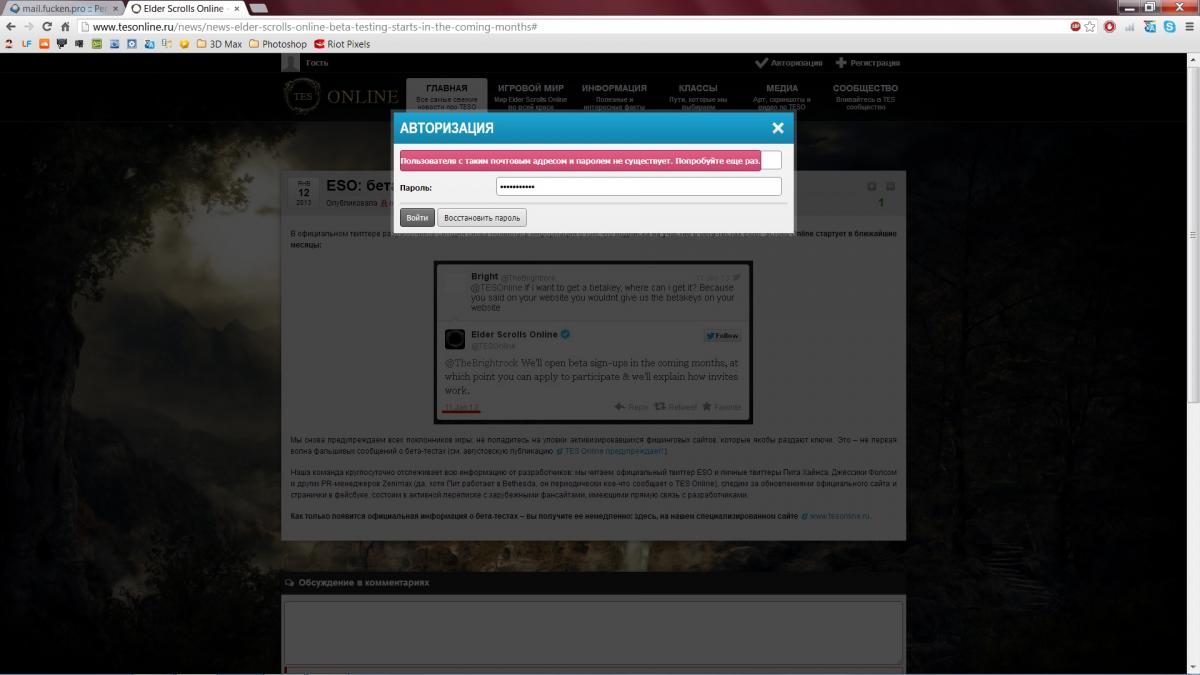Screen dimensions: 1200x675
Task: Open the Сообщество menu item
Action: 865,96
